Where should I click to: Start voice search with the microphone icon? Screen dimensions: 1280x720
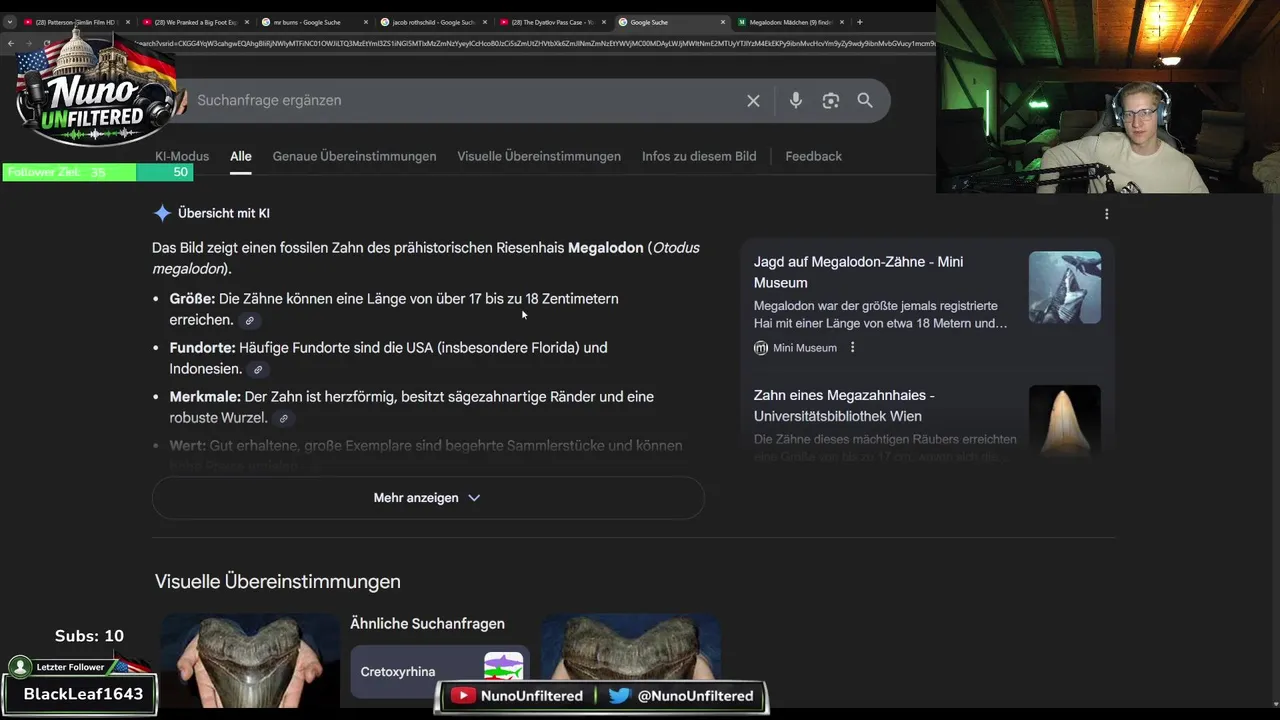click(796, 100)
